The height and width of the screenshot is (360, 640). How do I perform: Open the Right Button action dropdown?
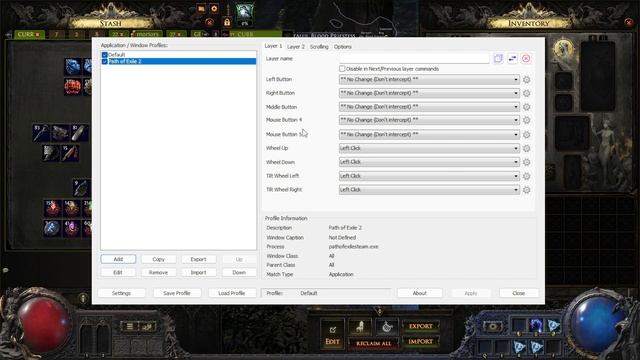tap(429, 93)
